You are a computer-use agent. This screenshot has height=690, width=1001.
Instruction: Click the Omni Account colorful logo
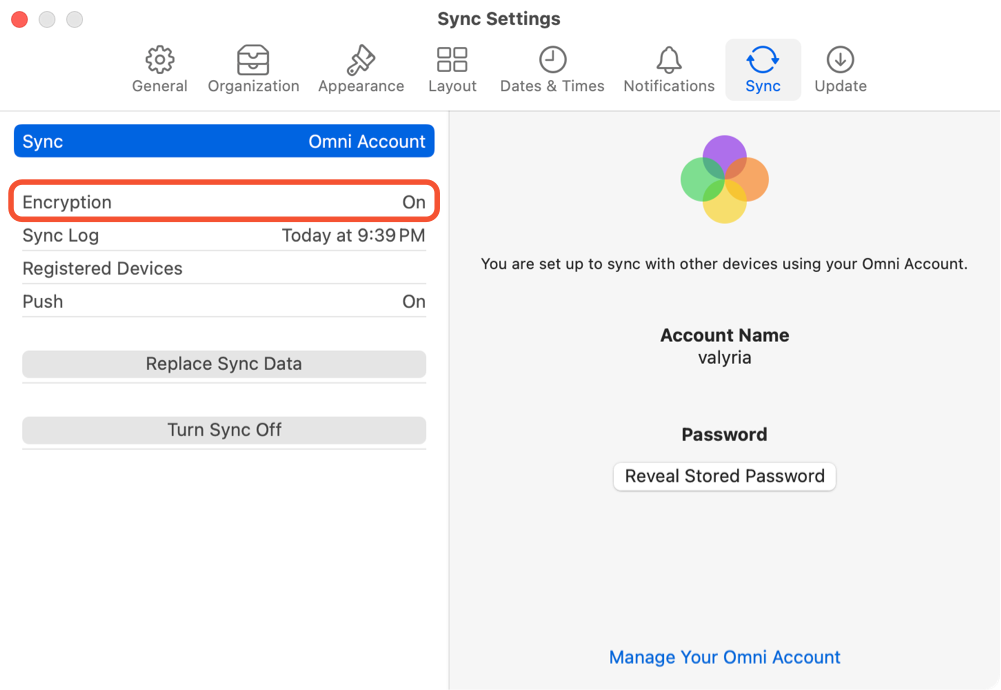click(x=725, y=179)
